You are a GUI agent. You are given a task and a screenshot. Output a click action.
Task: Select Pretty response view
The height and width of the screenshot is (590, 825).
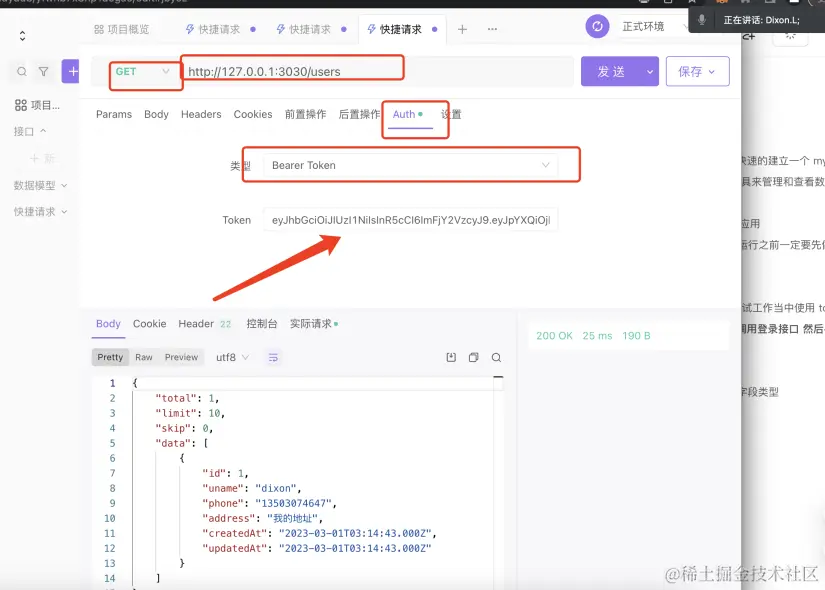(x=110, y=357)
